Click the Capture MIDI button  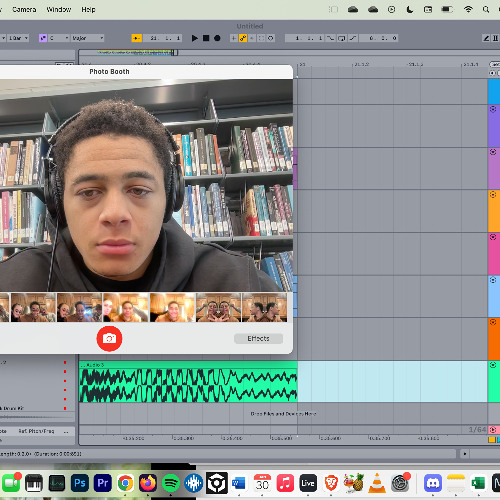click(261, 38)
